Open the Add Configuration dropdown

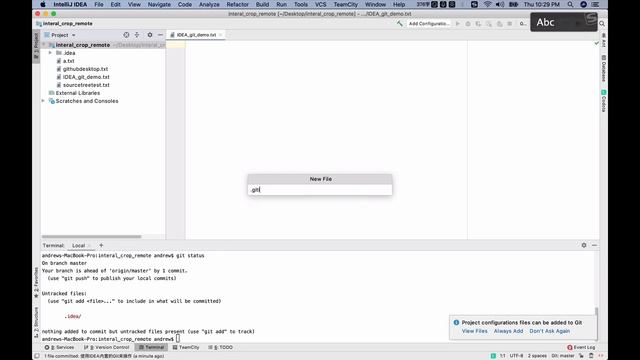[x=429, y=24]
